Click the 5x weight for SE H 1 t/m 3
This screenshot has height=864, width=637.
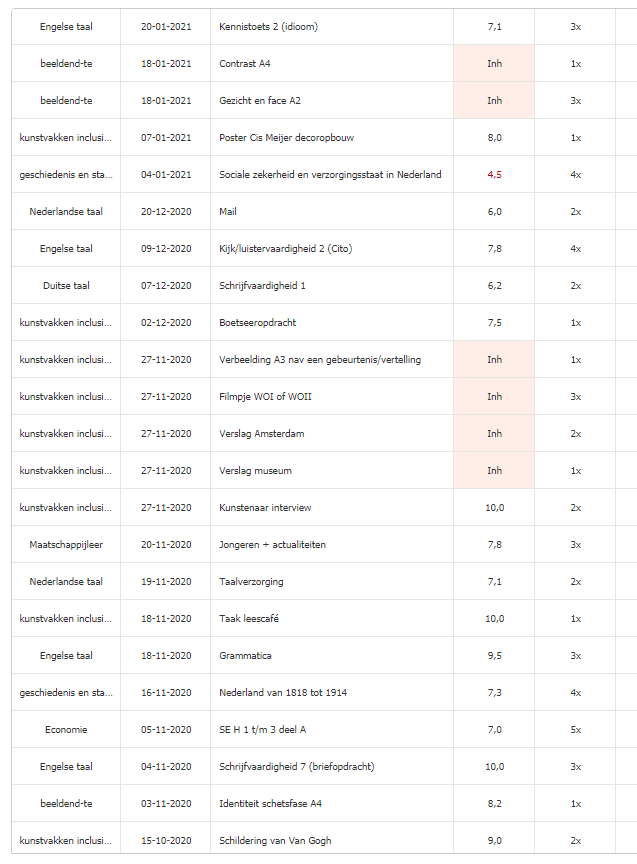(x=575, y=729)
